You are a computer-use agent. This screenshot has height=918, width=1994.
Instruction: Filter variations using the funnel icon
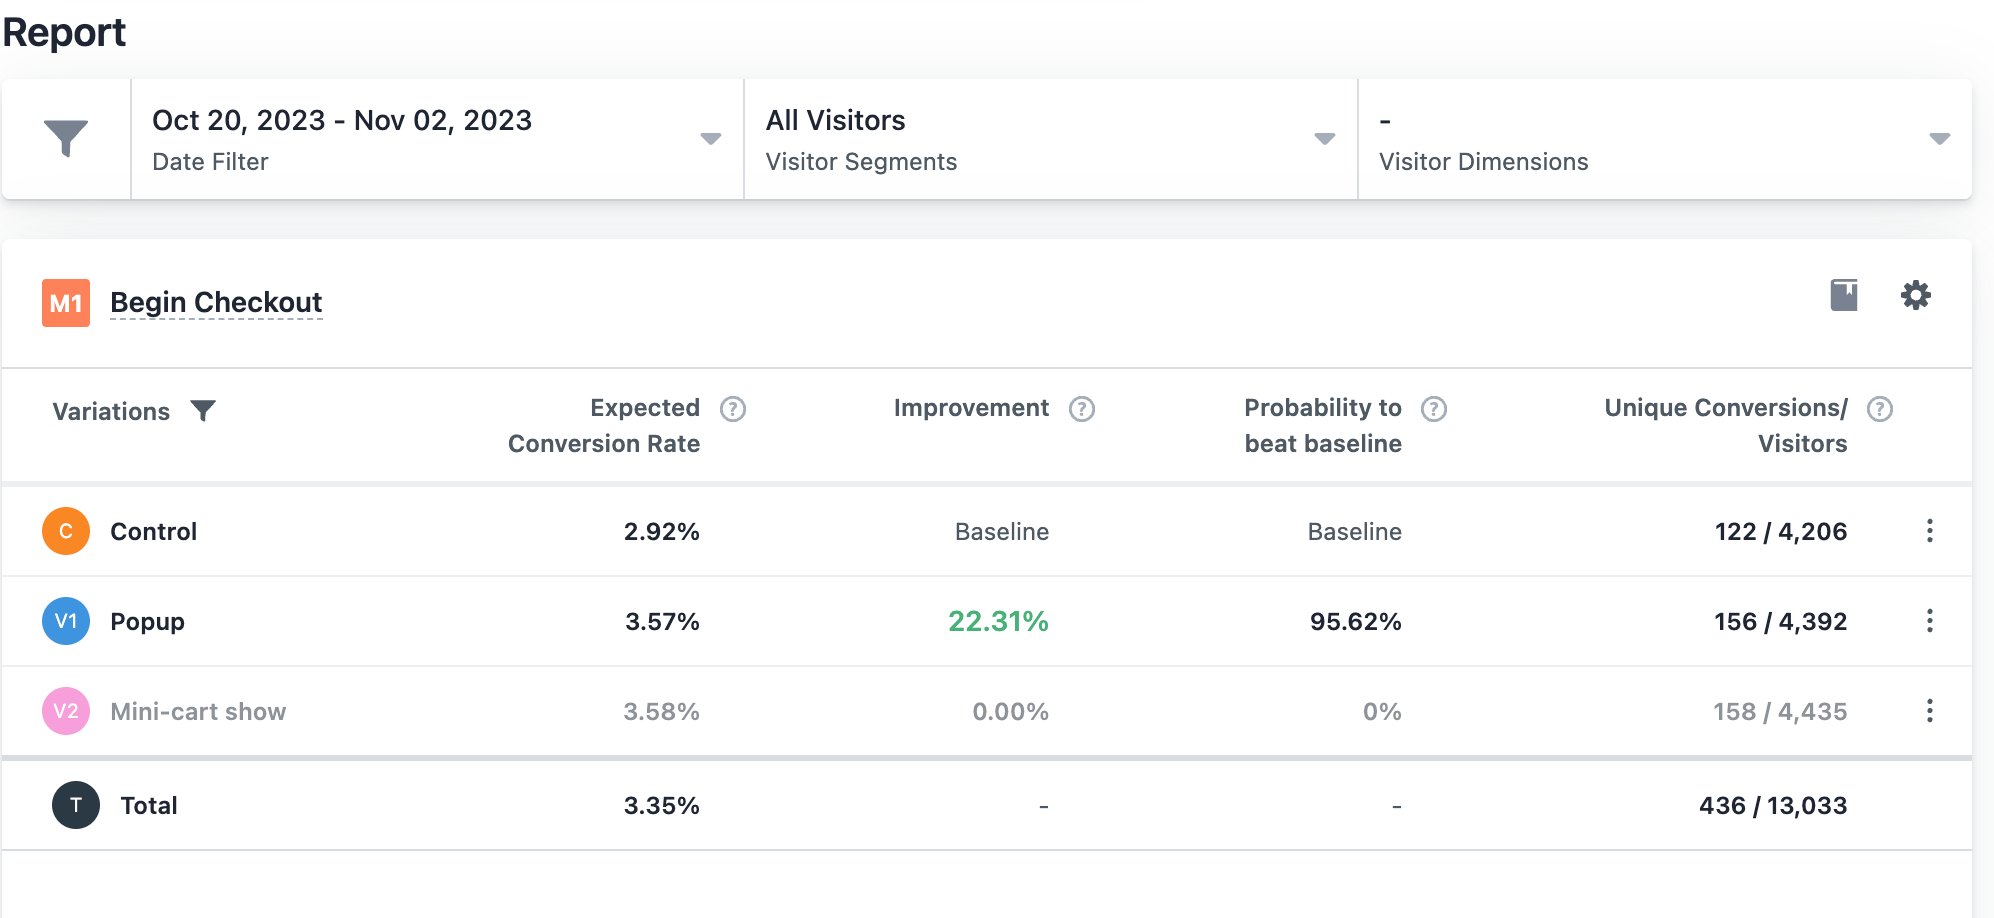pos(203,411)
